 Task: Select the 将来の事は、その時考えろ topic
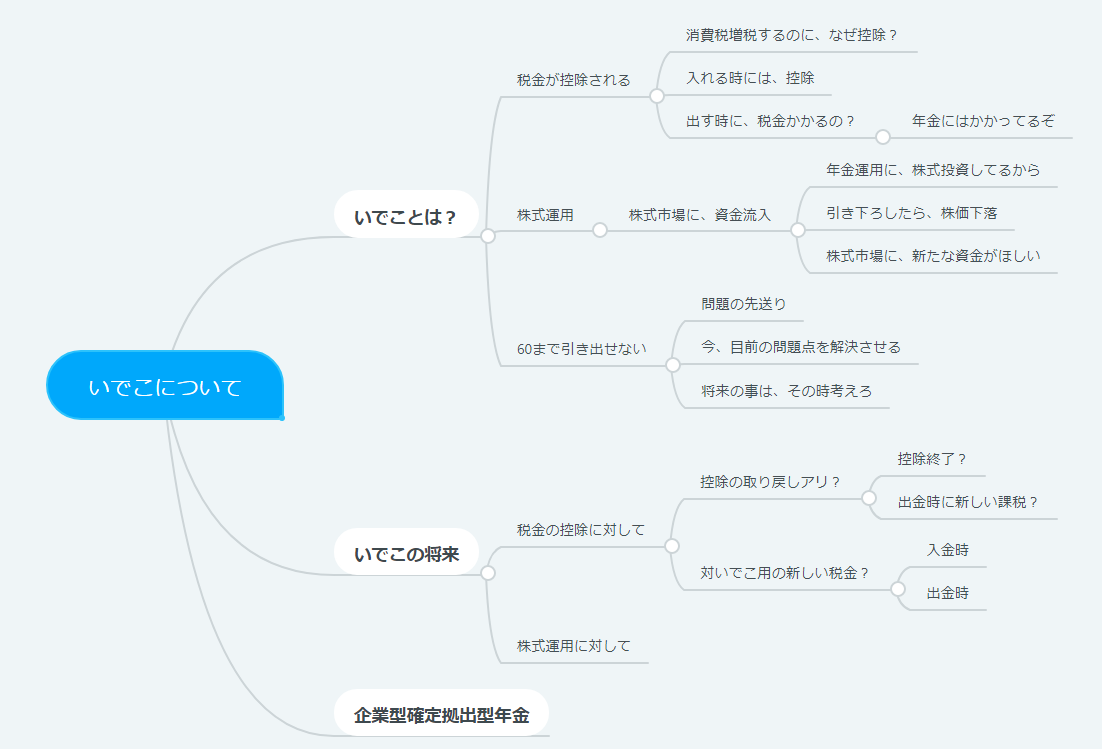point(786,391)
